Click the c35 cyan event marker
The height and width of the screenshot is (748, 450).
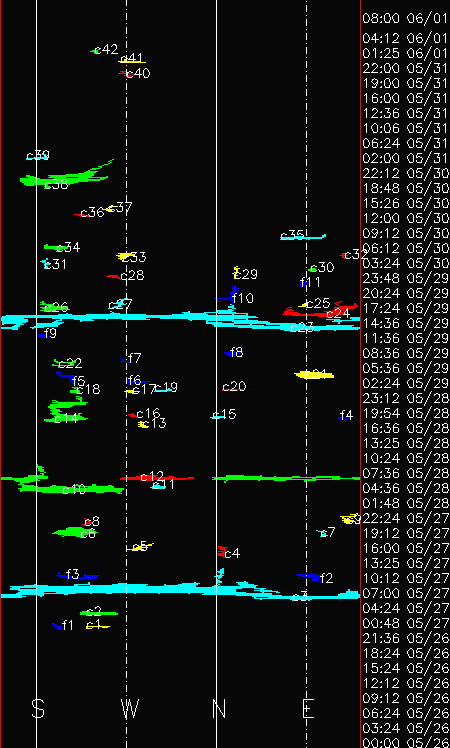[303, 236]
